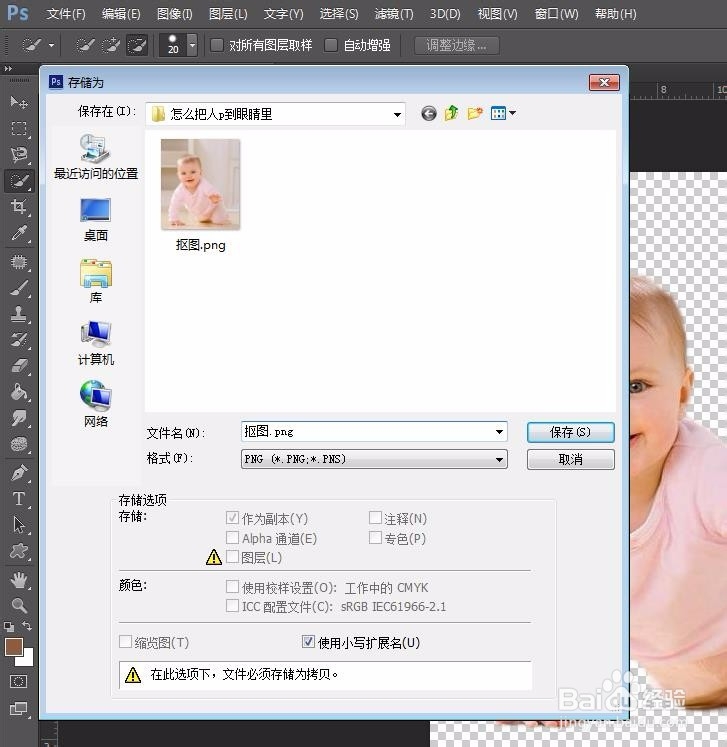Open the brush size picker dropdown
727x747 pixels.
click(x=192, y=46)
